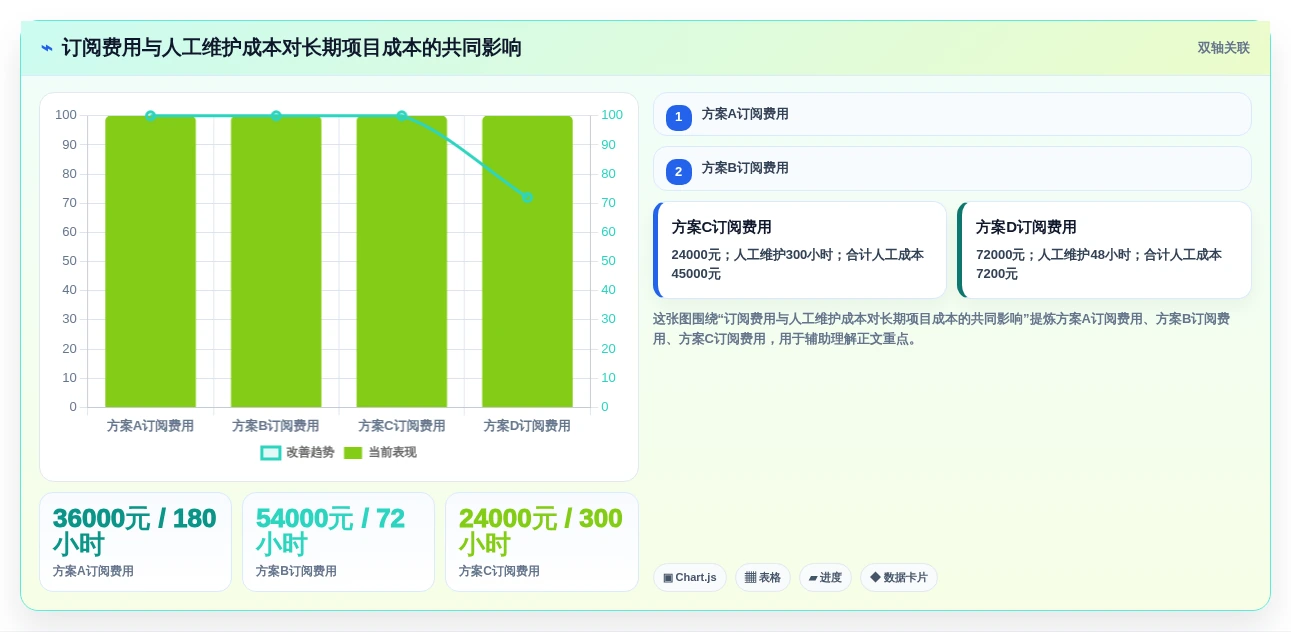Click the x-axis label 方案C订阅费用
Image resolution: width=1291 pixels, height=632 pixels.
pos(402,426)
